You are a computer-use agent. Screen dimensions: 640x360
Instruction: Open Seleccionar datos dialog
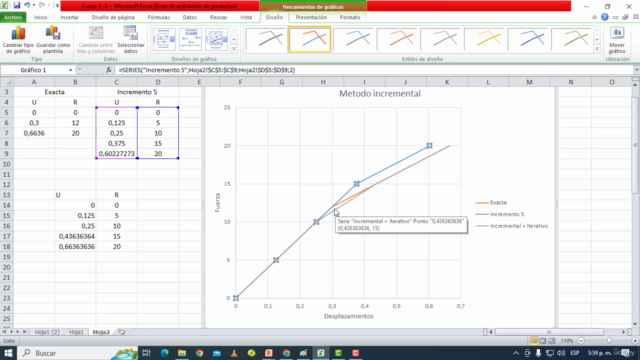tap(131, 40)
